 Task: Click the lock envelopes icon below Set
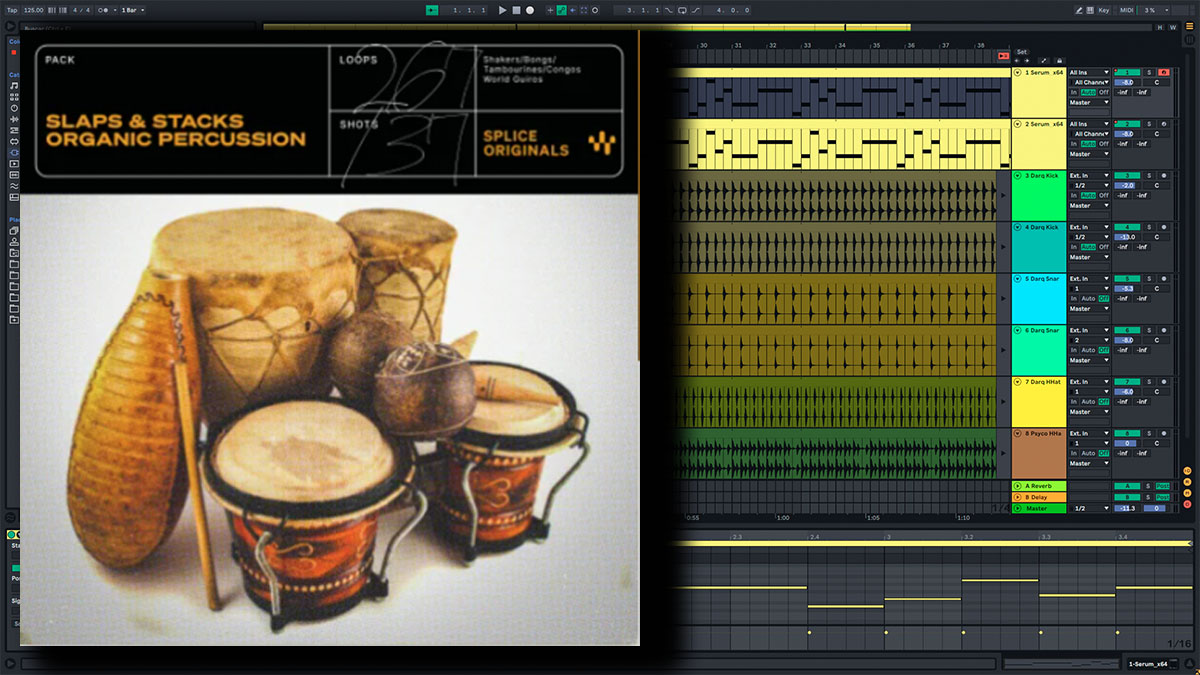coord(1059,61)
